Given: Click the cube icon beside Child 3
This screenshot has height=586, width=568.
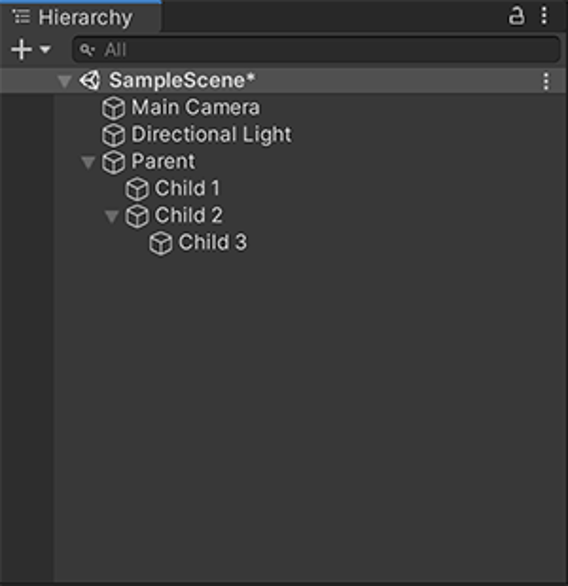Looking at the screenshot, I should click(x=161, y=243).
